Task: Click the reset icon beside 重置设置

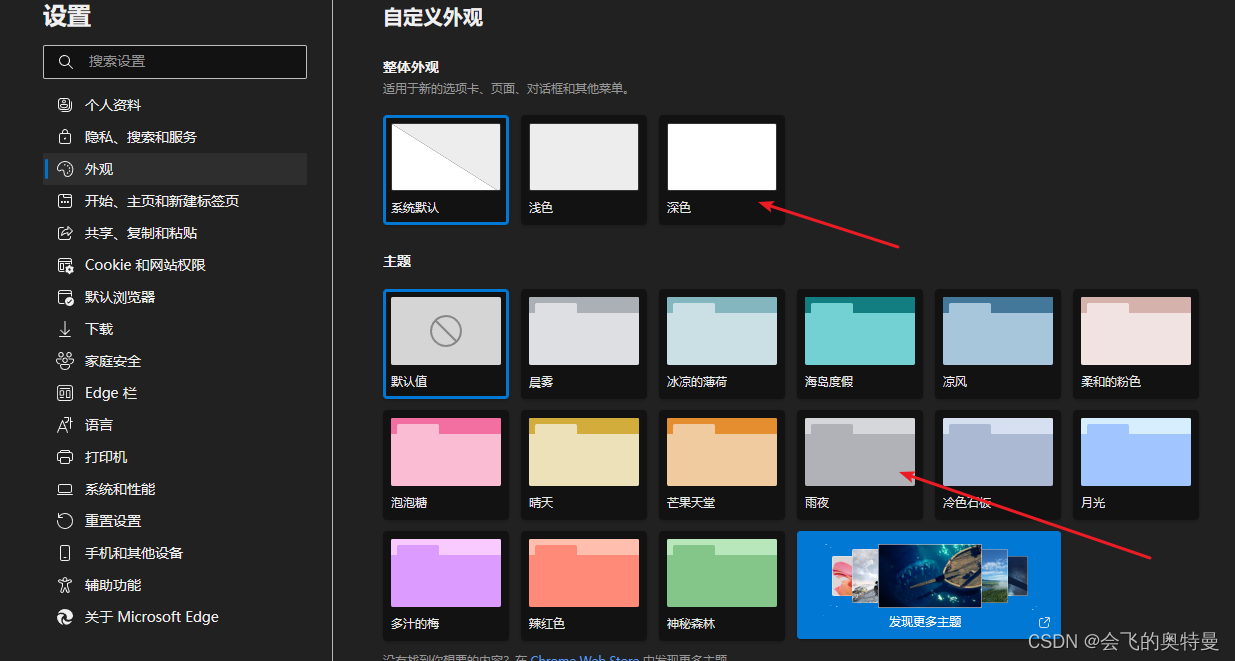Action: point(65,521)
